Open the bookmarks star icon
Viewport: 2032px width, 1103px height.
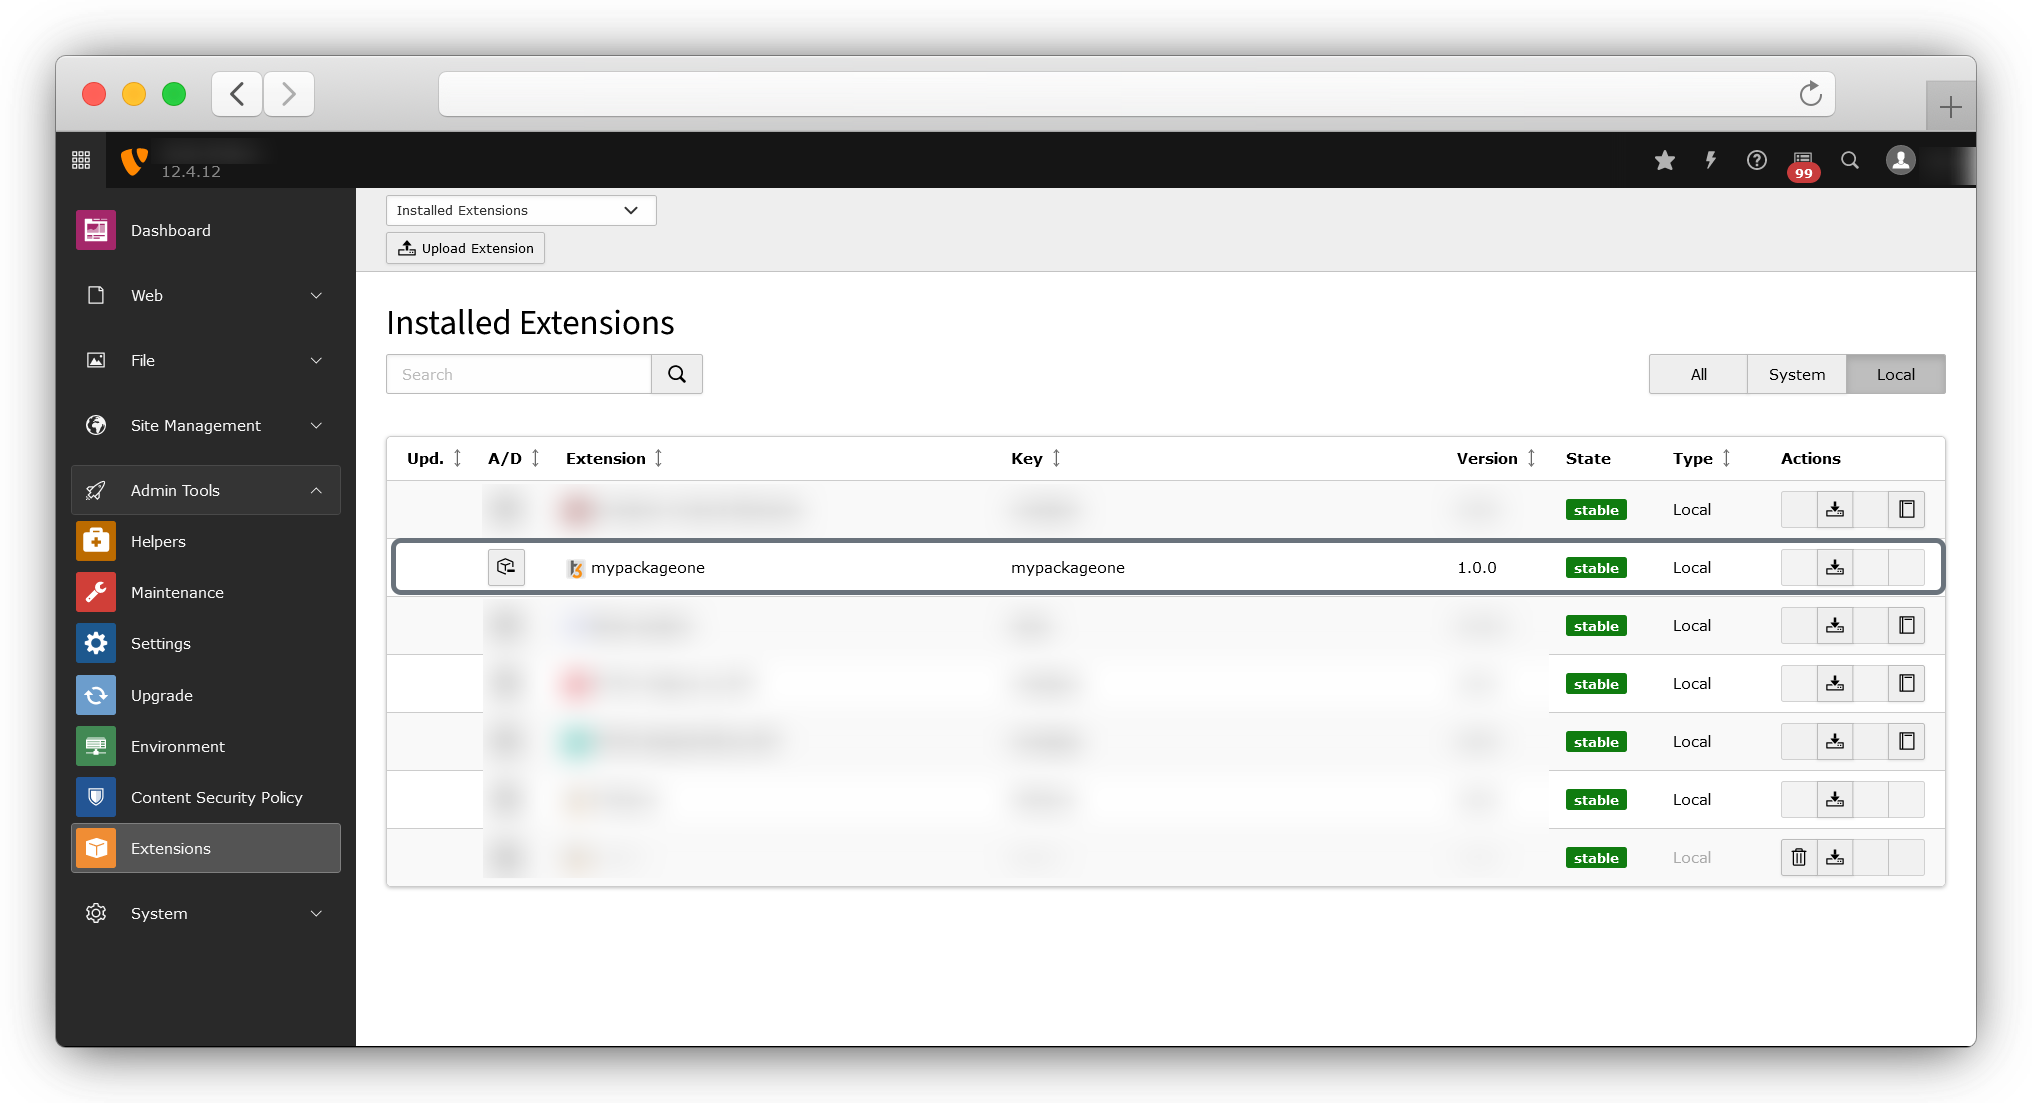point(1665,160)
